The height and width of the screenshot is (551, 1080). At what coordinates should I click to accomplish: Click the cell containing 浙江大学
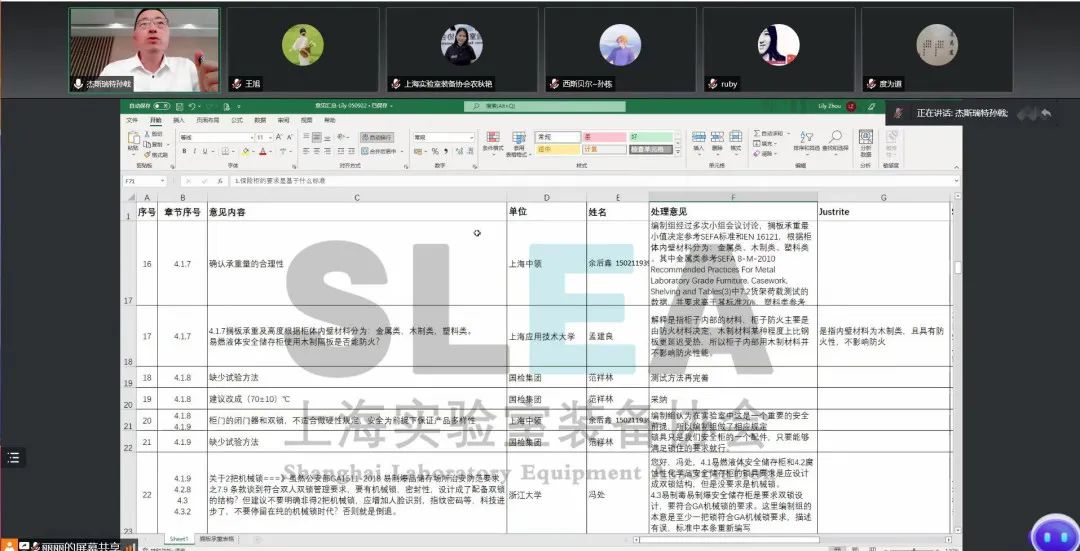pos(546,494)
